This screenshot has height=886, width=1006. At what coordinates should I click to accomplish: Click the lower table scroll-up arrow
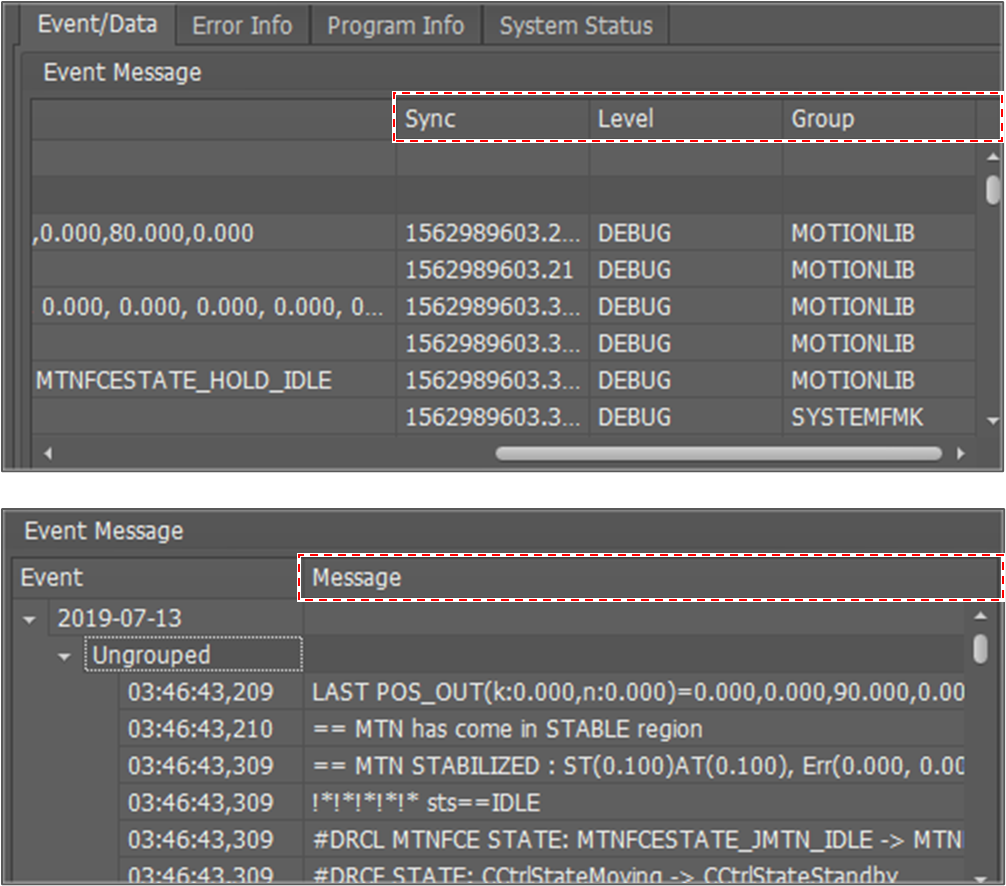click(980, 617)
